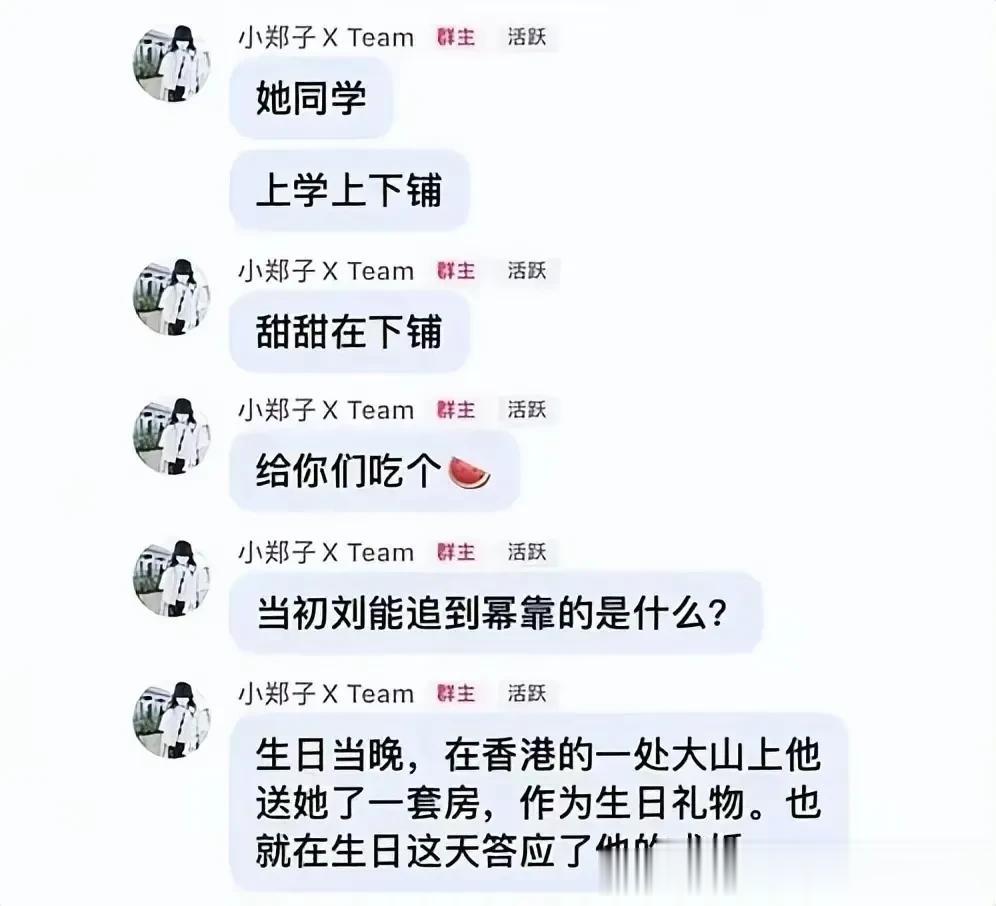Screen dimensions: 996x906
Task: Tap the long 生日当晚 message bubble
Action: (x=539, y=804)
